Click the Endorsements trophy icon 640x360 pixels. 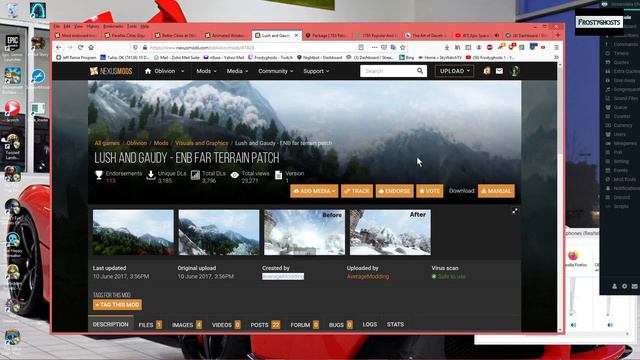pyautogui.click(x=99, y=175)
